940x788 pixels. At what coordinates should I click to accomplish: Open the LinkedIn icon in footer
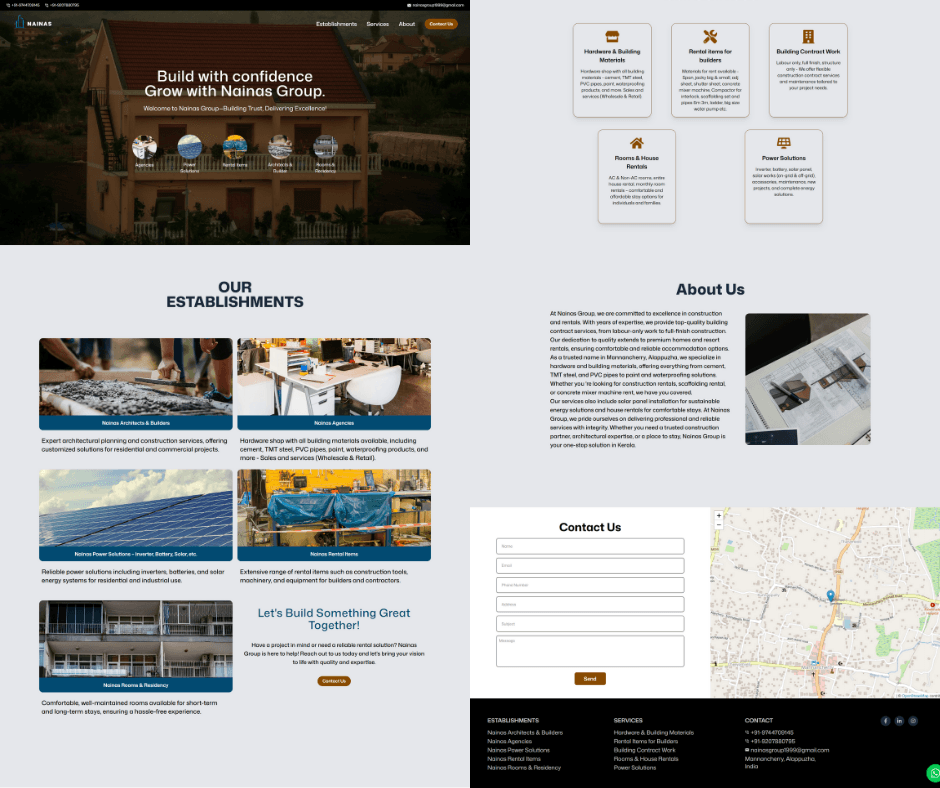point(899,721)
